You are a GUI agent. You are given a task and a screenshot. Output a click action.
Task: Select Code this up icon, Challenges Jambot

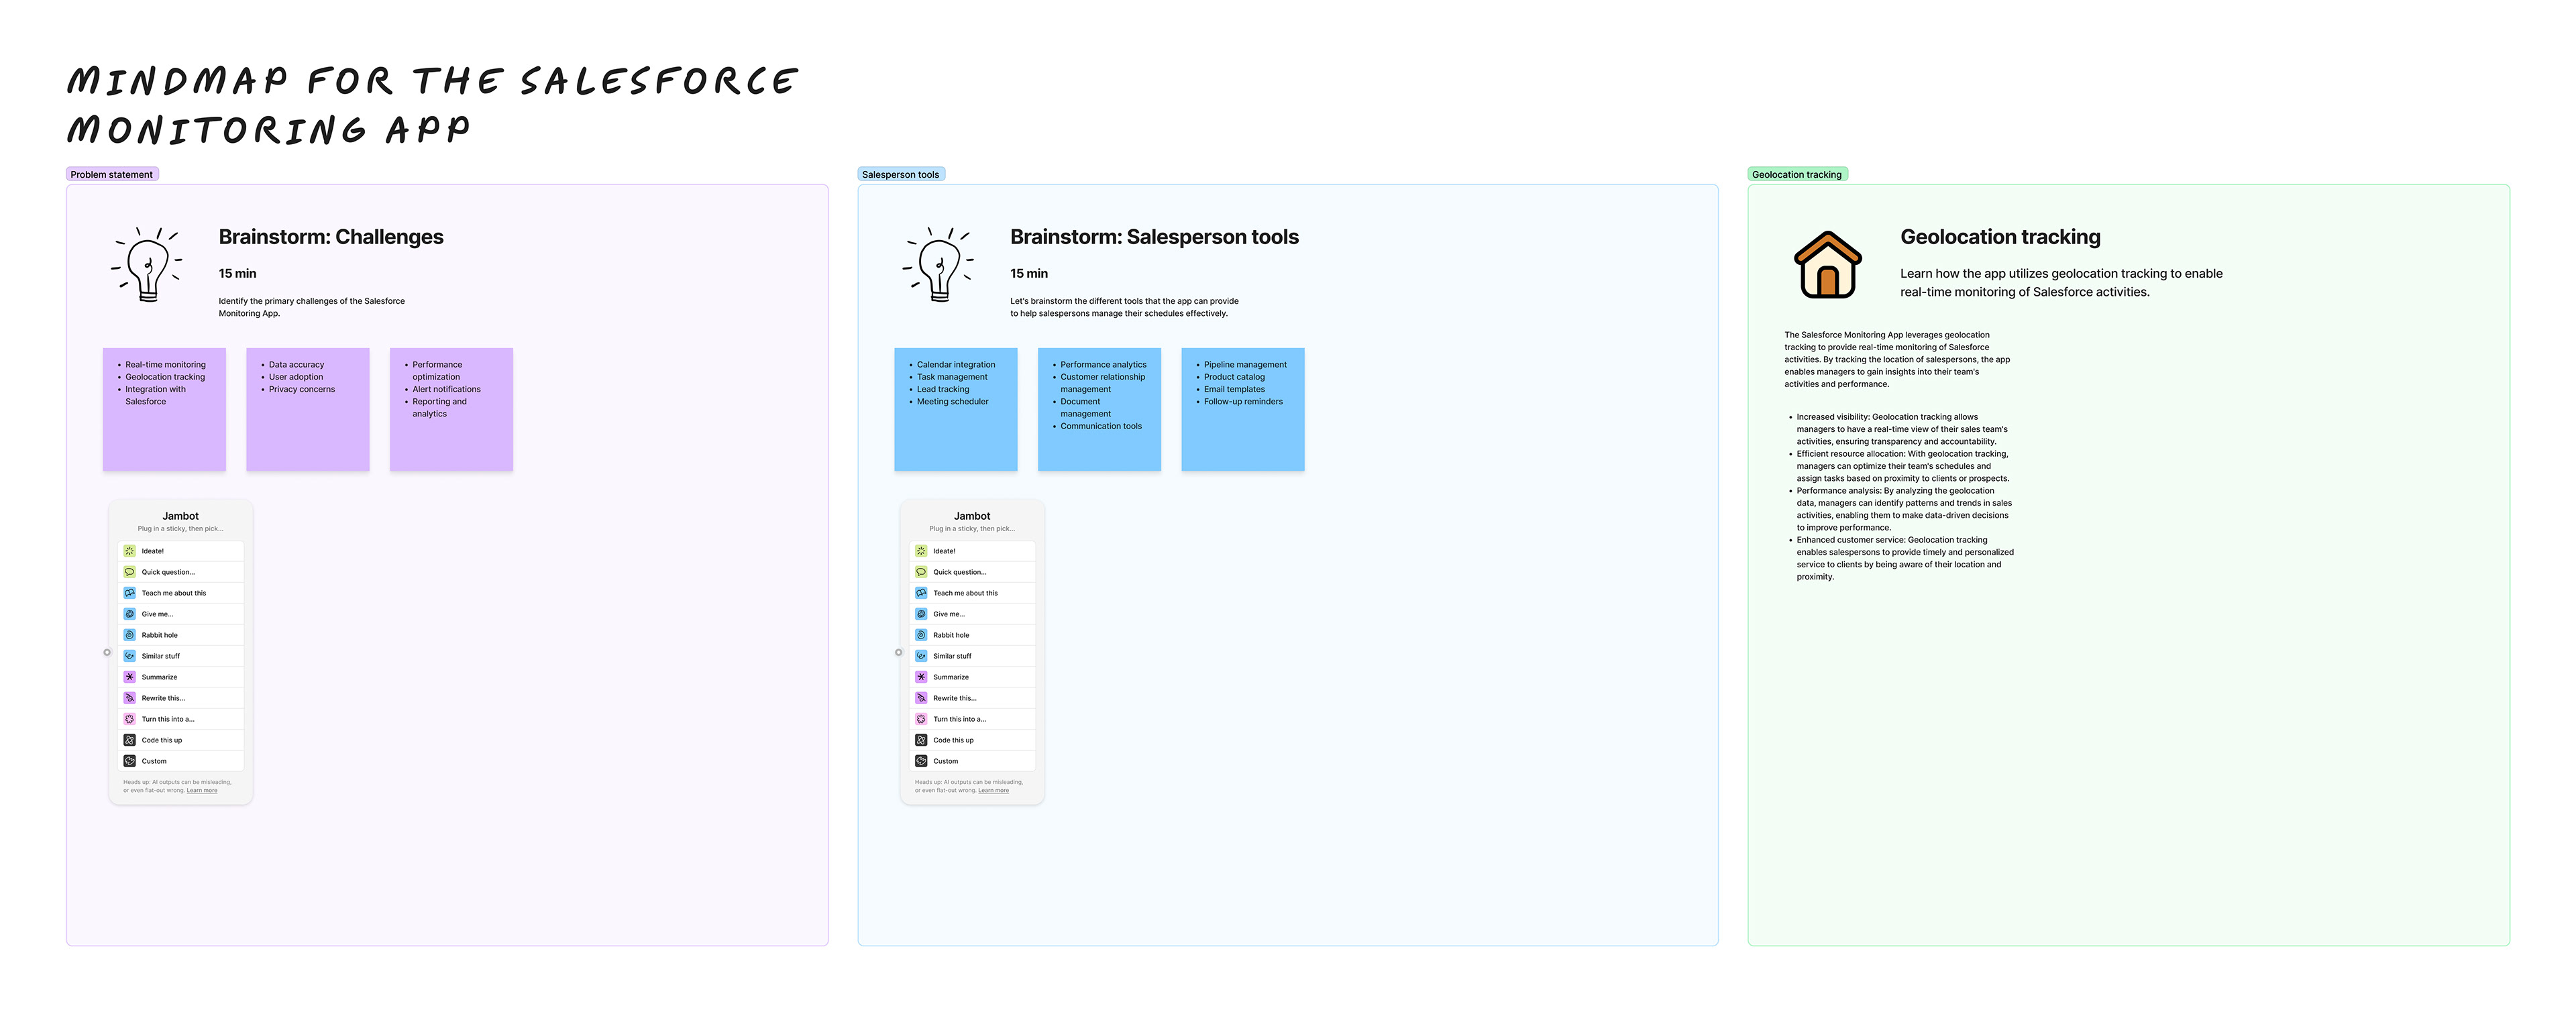[129, 740]
